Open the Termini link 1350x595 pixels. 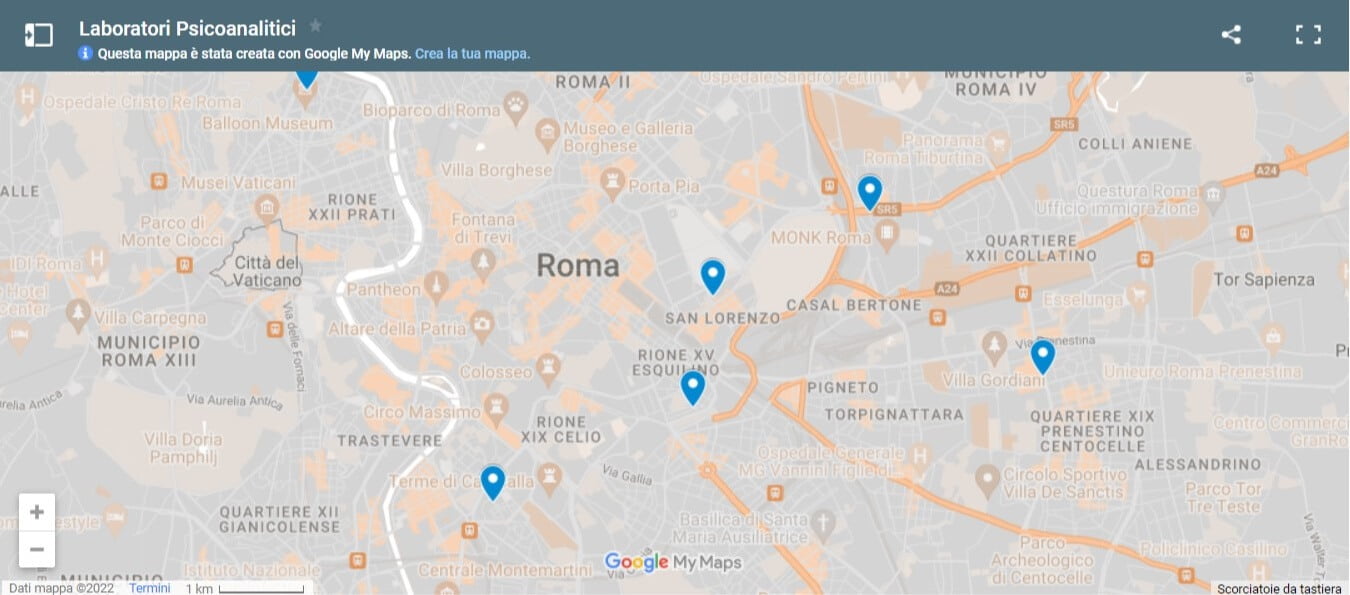pyautogui.click(x=150, y=588)
